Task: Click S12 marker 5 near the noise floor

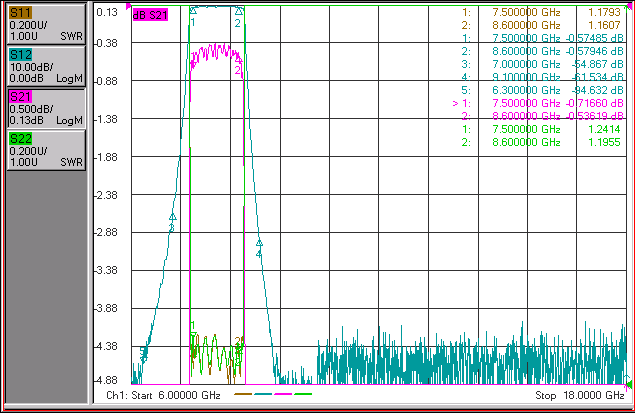Action: click(143, 353)
